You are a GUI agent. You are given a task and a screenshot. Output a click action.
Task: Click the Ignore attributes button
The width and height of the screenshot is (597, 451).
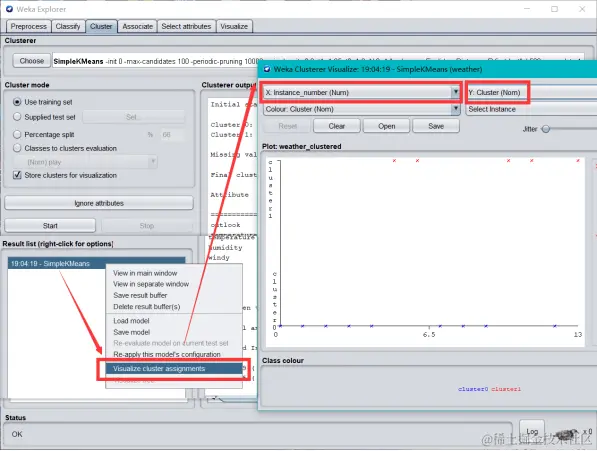point(99,203)
